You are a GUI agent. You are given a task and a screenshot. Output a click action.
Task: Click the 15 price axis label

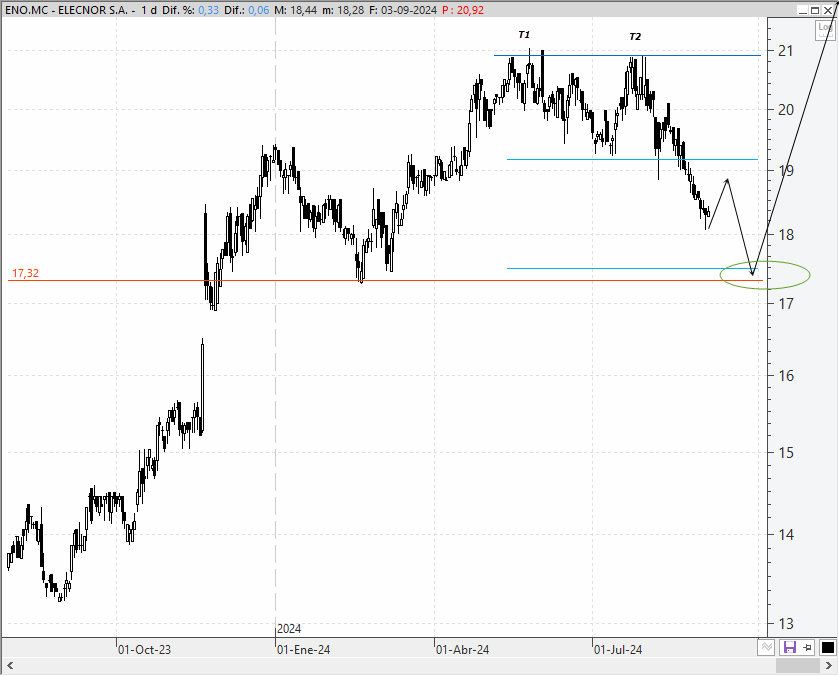(785, 453)
